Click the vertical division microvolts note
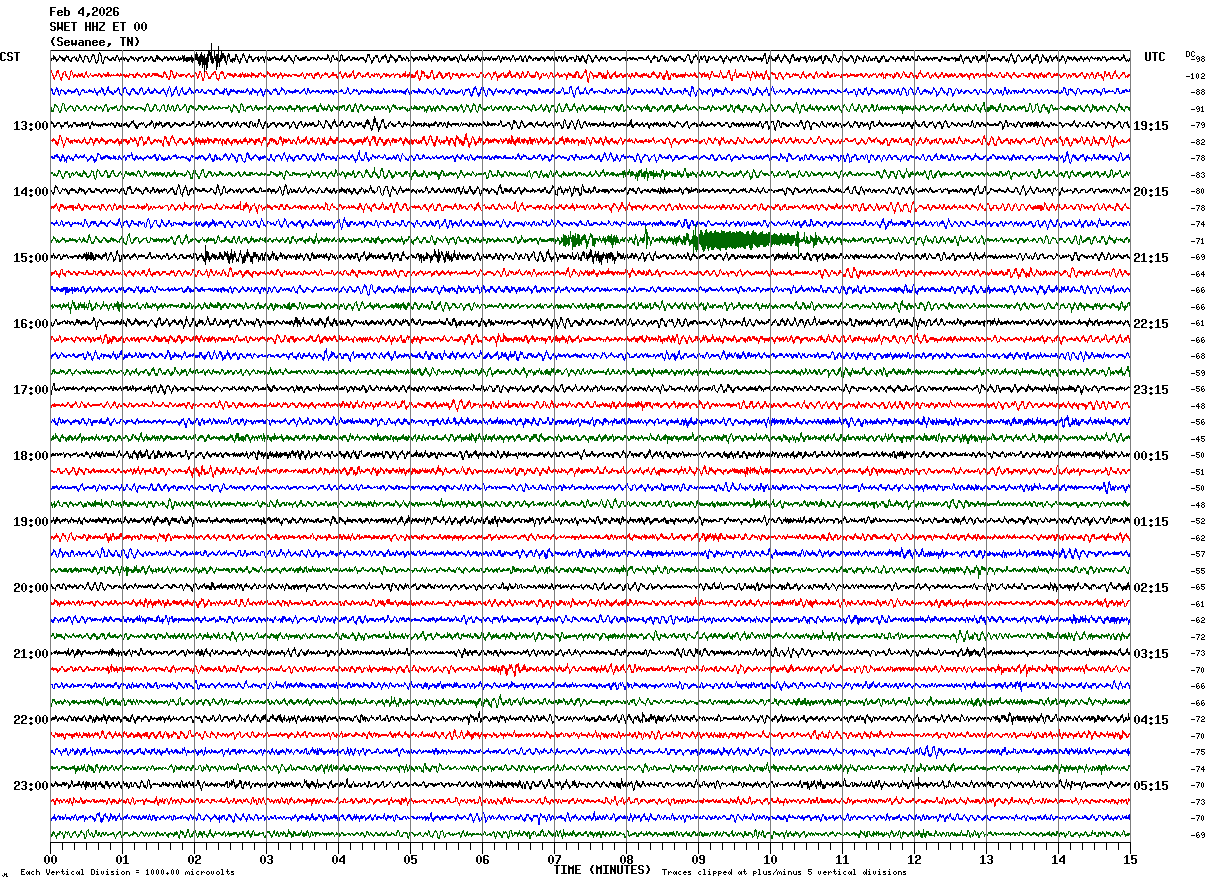 coord(127,872)
